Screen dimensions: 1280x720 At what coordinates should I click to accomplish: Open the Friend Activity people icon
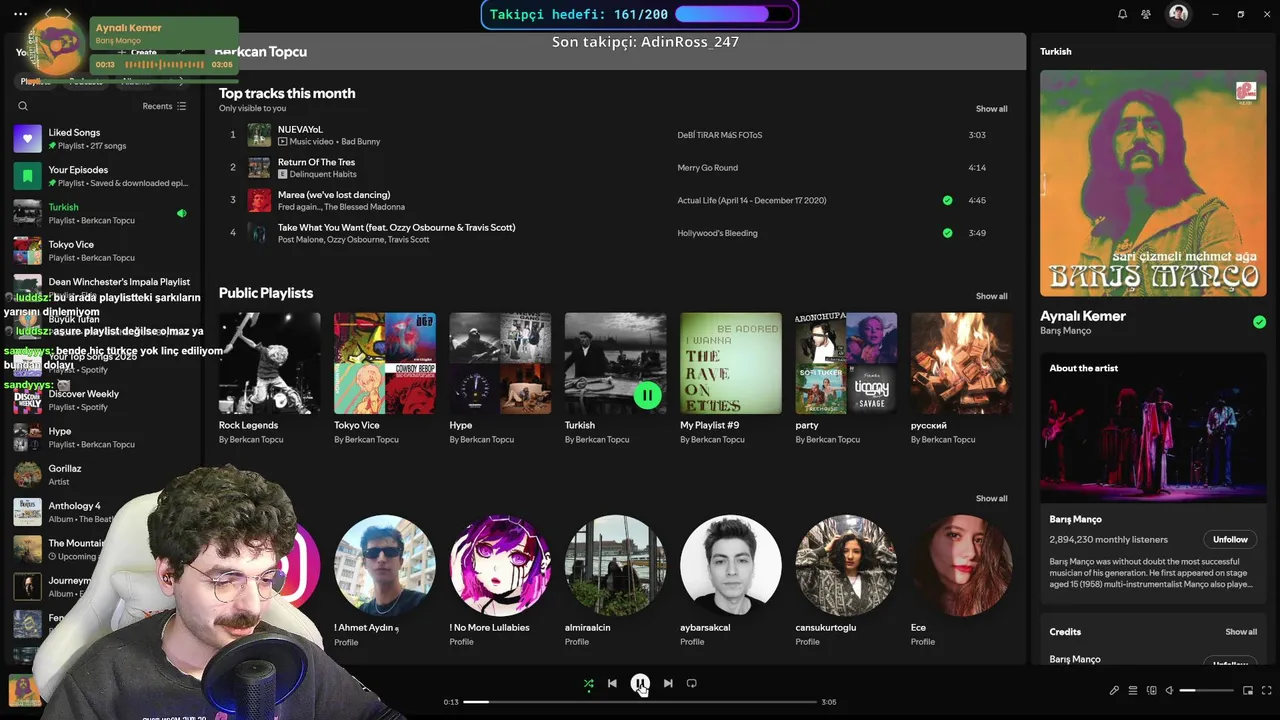[x=1146, y=14]
